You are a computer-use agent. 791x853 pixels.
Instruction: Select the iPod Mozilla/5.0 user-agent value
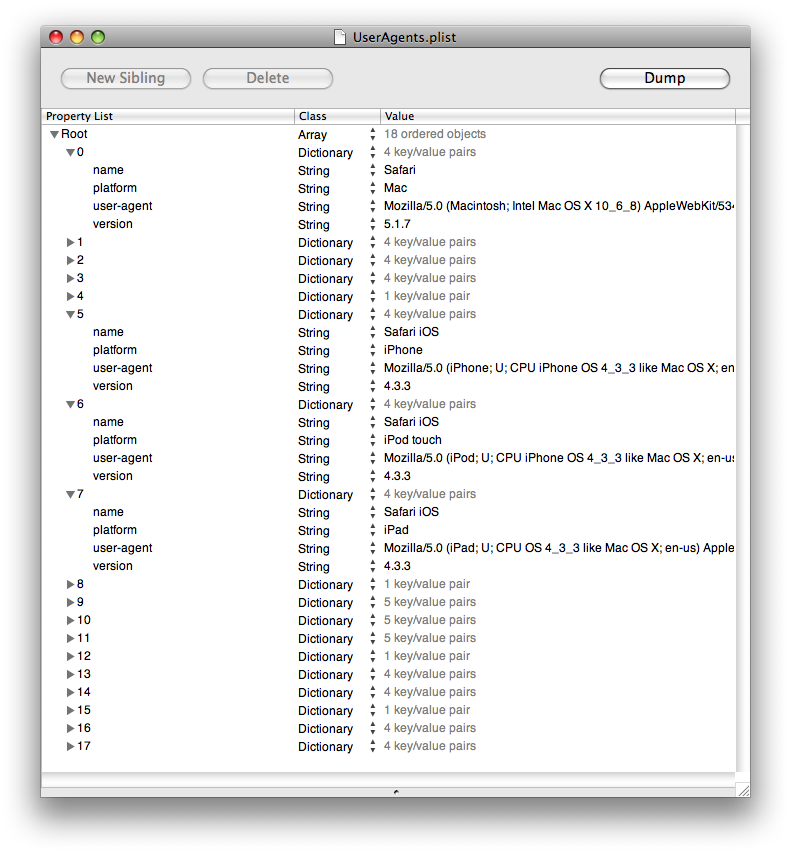click(x=559, y=458)
